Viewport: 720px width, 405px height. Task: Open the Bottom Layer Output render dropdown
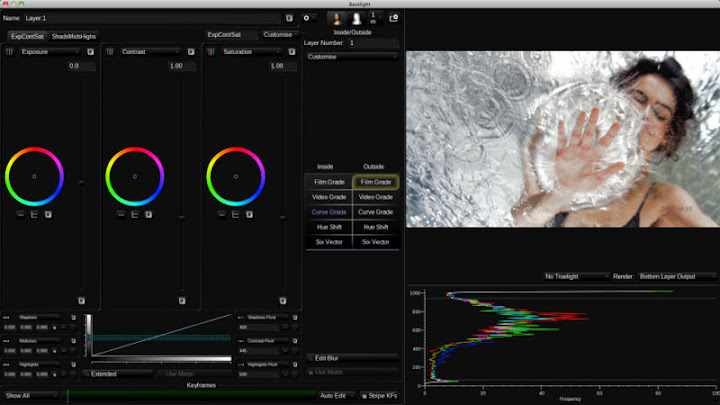pos(677,276)
